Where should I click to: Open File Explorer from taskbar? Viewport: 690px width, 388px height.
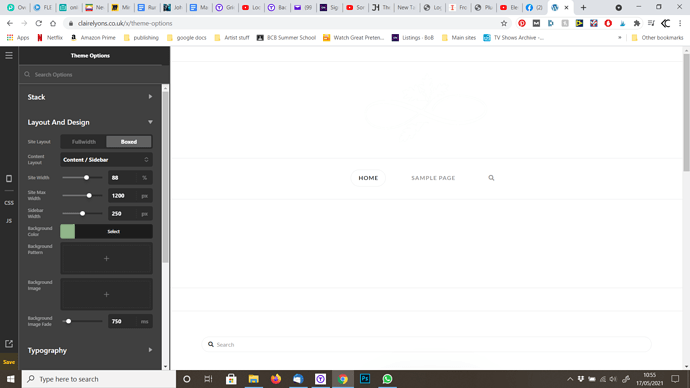tap(253, 379)
